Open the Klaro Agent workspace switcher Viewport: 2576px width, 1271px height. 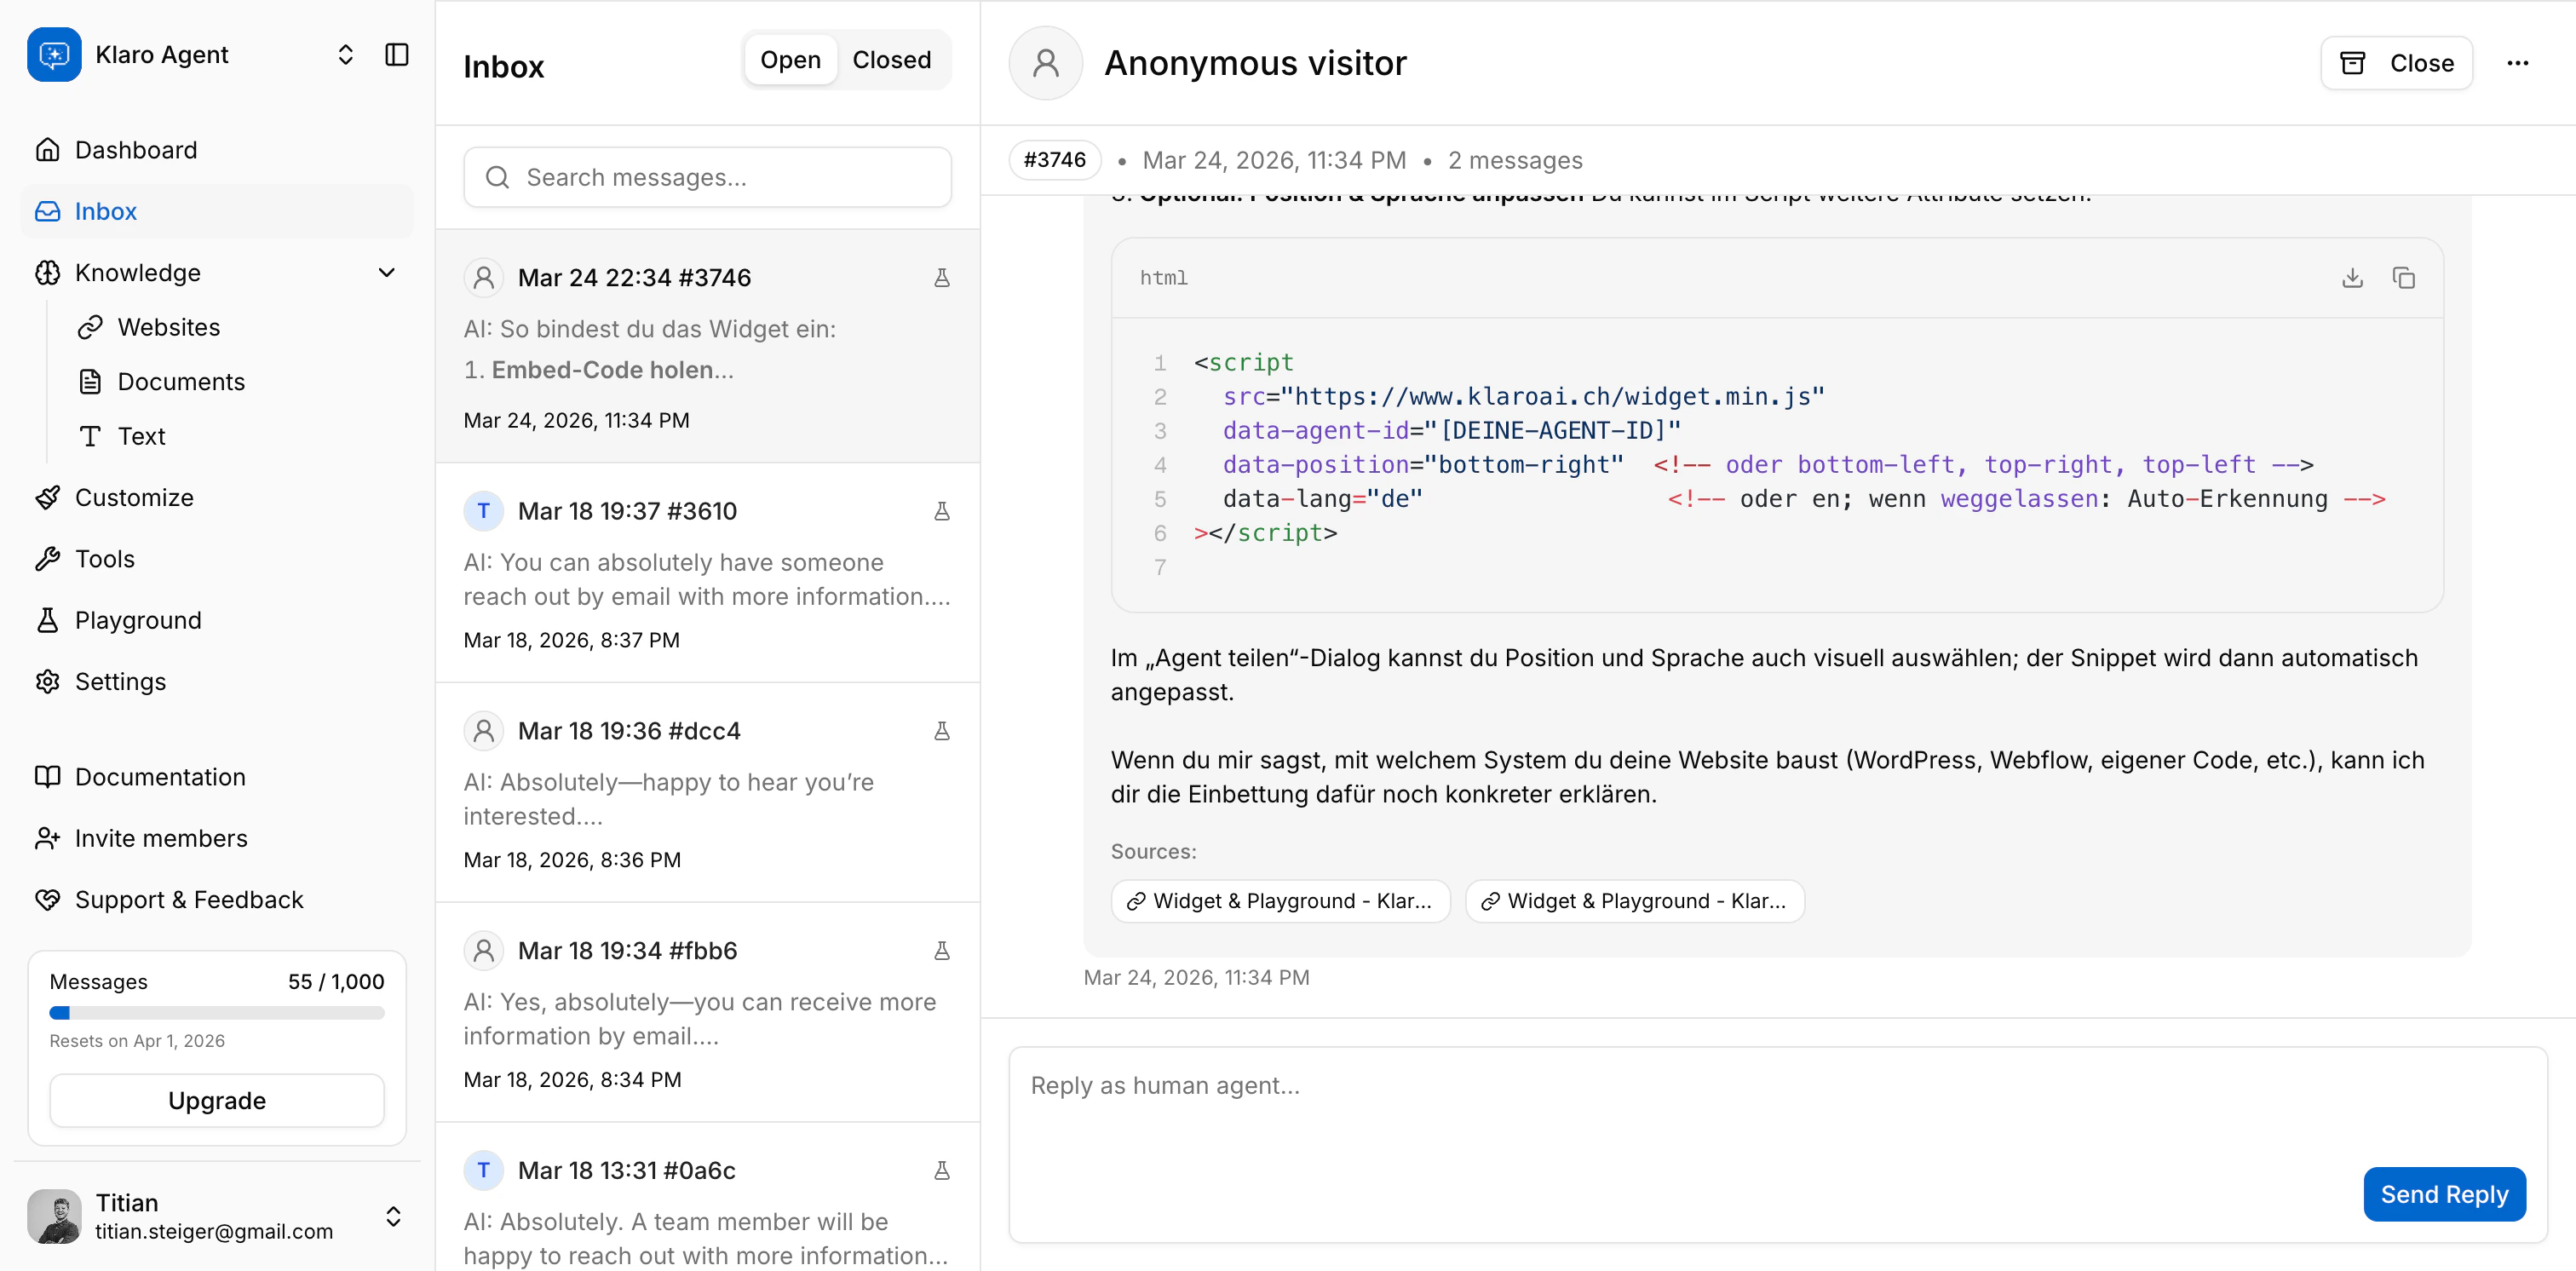(x=345, y=55)
